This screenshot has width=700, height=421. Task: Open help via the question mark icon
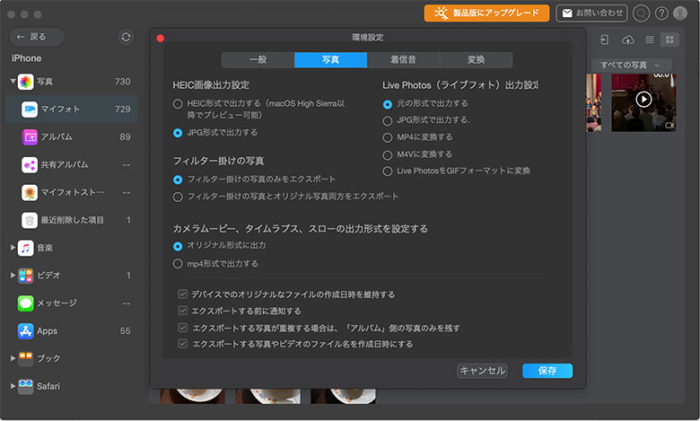coord(661,13)
